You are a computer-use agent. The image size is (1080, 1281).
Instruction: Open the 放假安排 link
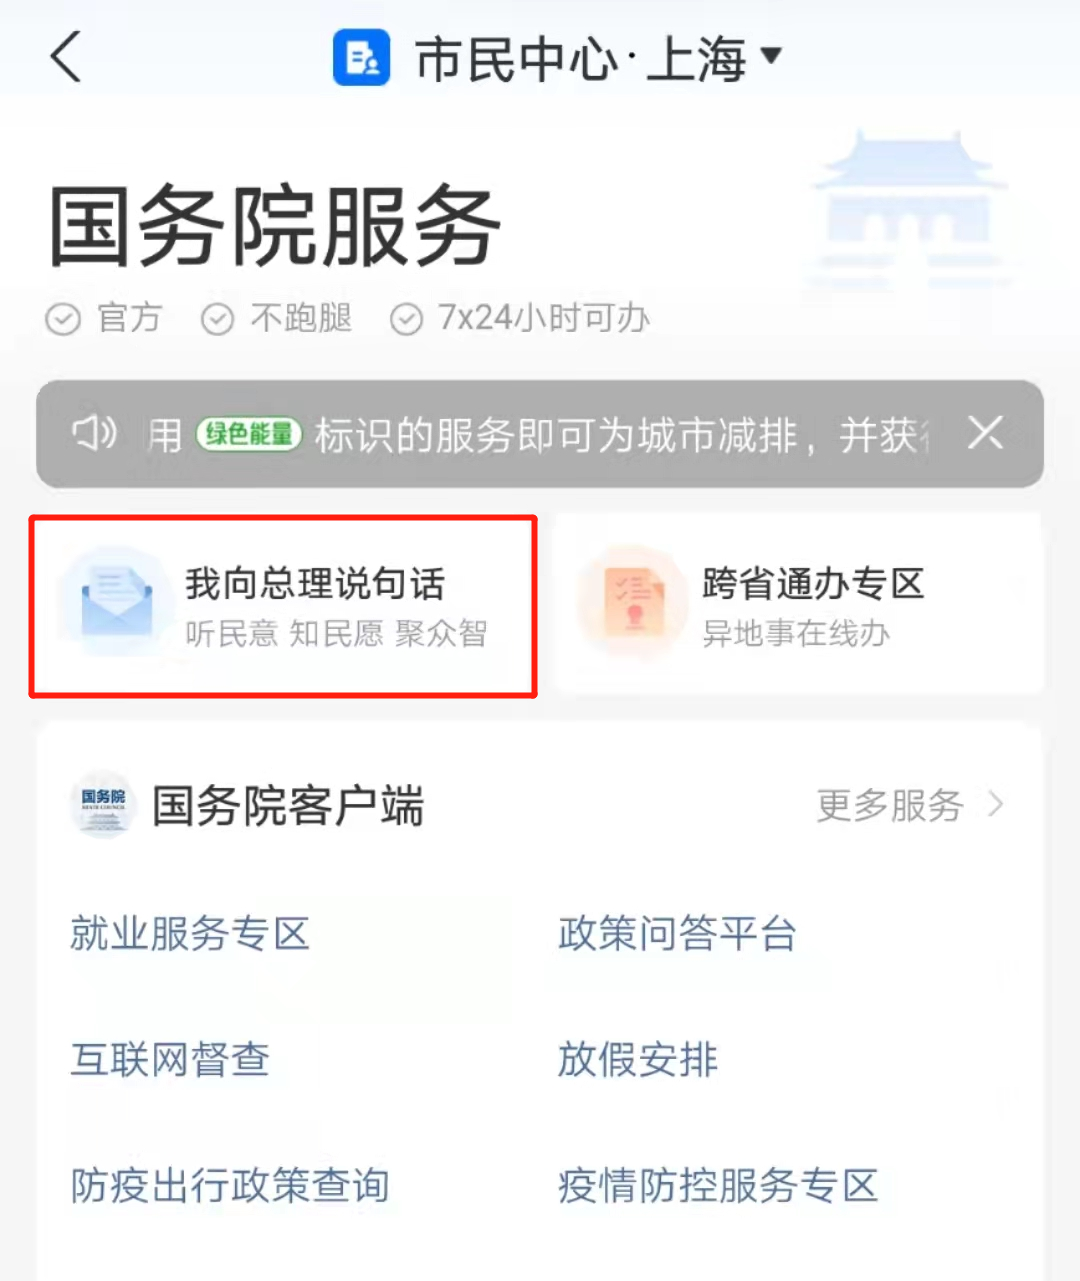click(x=638, y=1060)
